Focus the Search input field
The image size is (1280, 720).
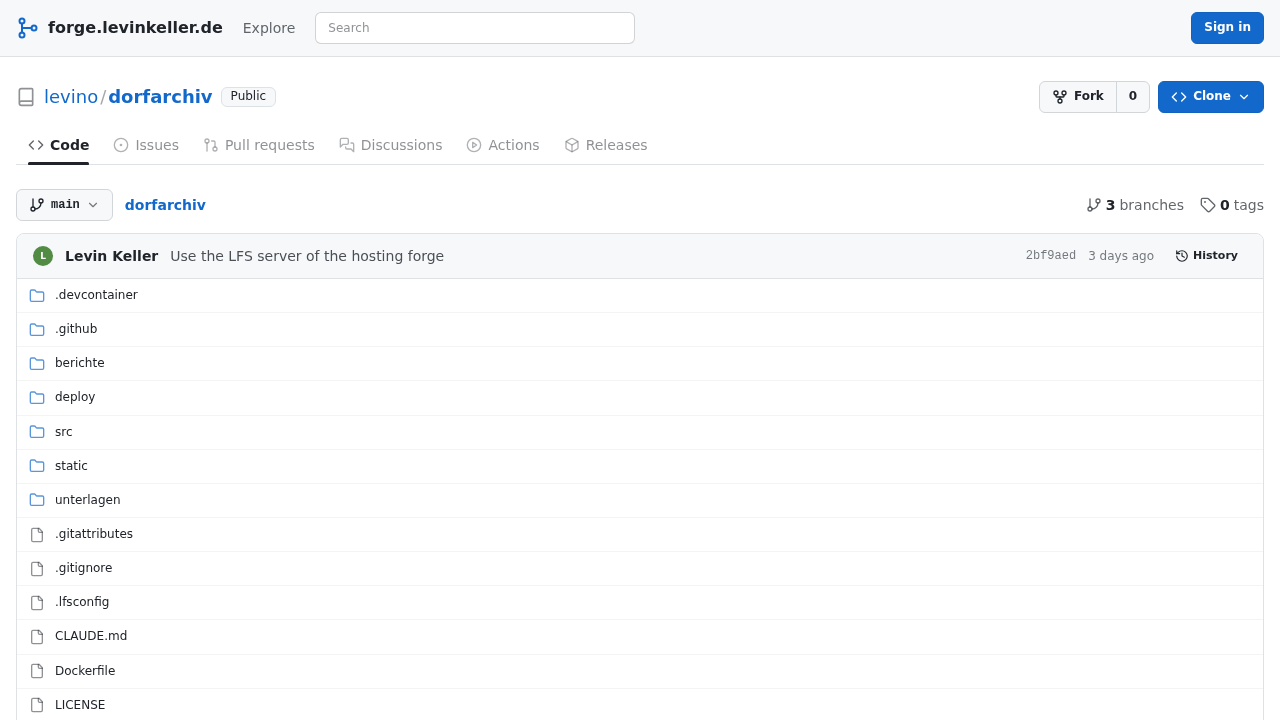475,28
